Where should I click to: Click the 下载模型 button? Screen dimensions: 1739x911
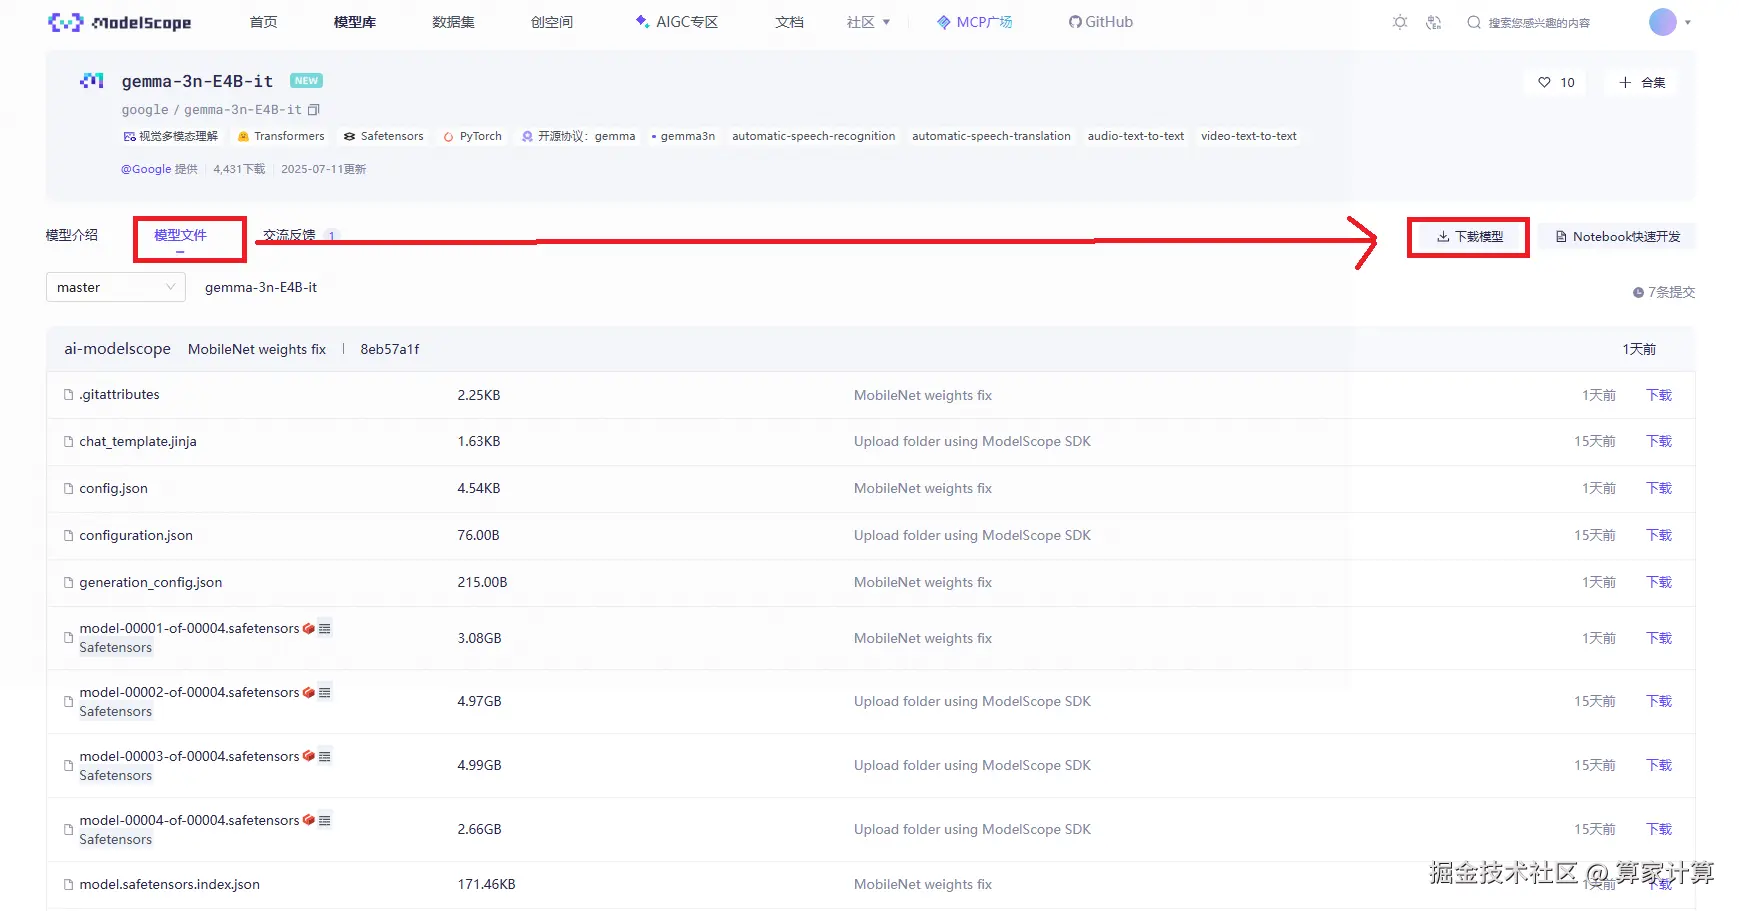[1469, 237]
